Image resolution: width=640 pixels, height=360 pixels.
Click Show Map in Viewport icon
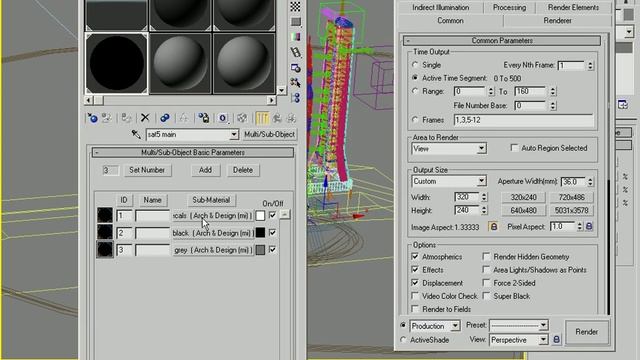[242, 118]
